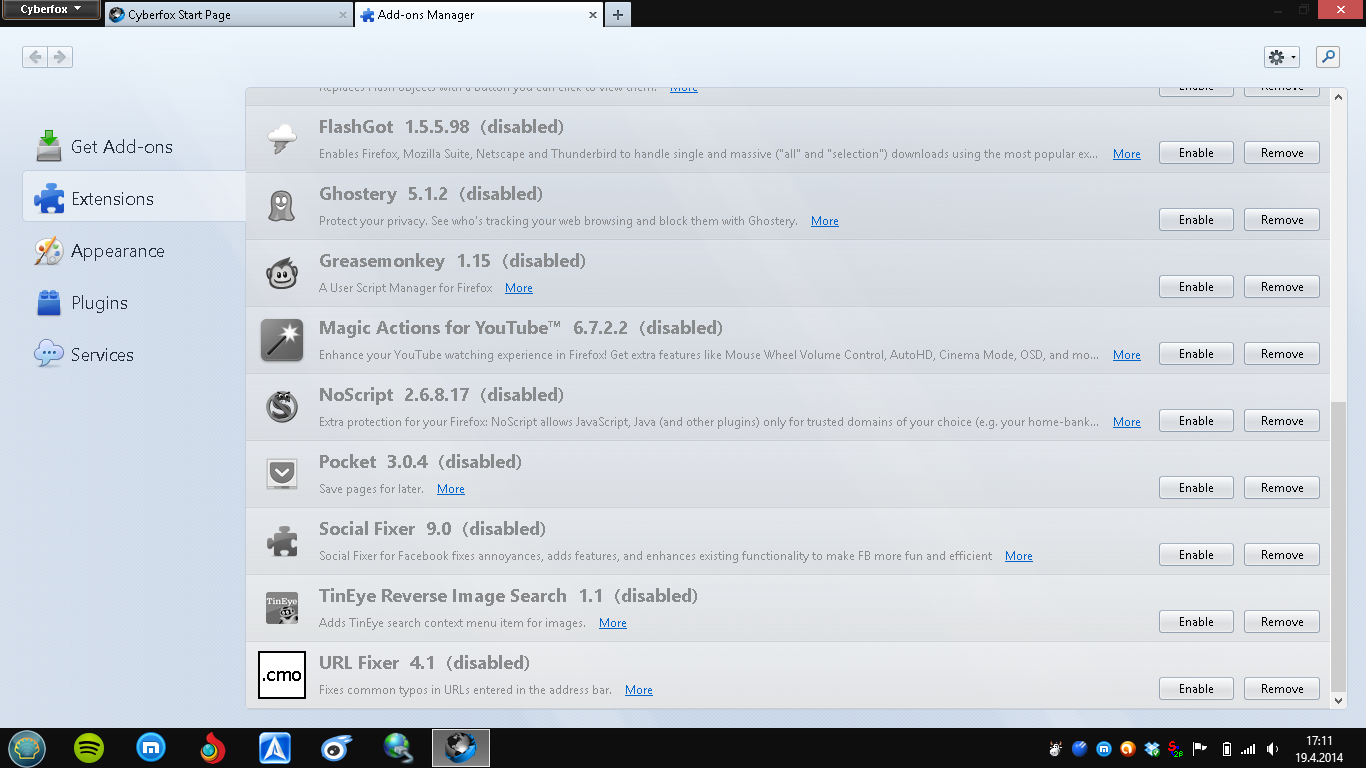This screenshot has height=768, width=1366.
Task: Open the More link for Social Fixer
Action: click(x=1019, y=556)
